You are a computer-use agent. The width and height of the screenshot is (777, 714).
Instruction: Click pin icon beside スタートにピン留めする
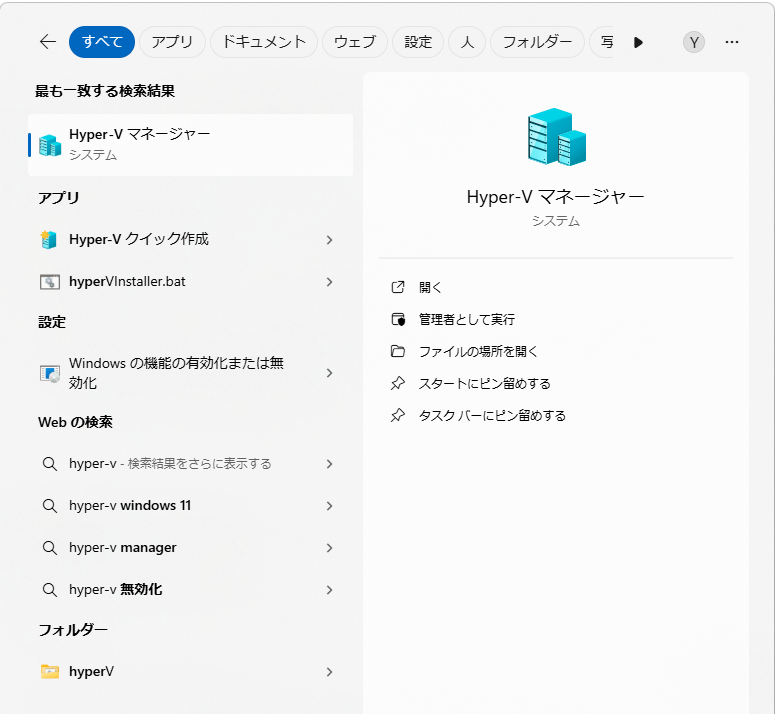click(398, 384)
